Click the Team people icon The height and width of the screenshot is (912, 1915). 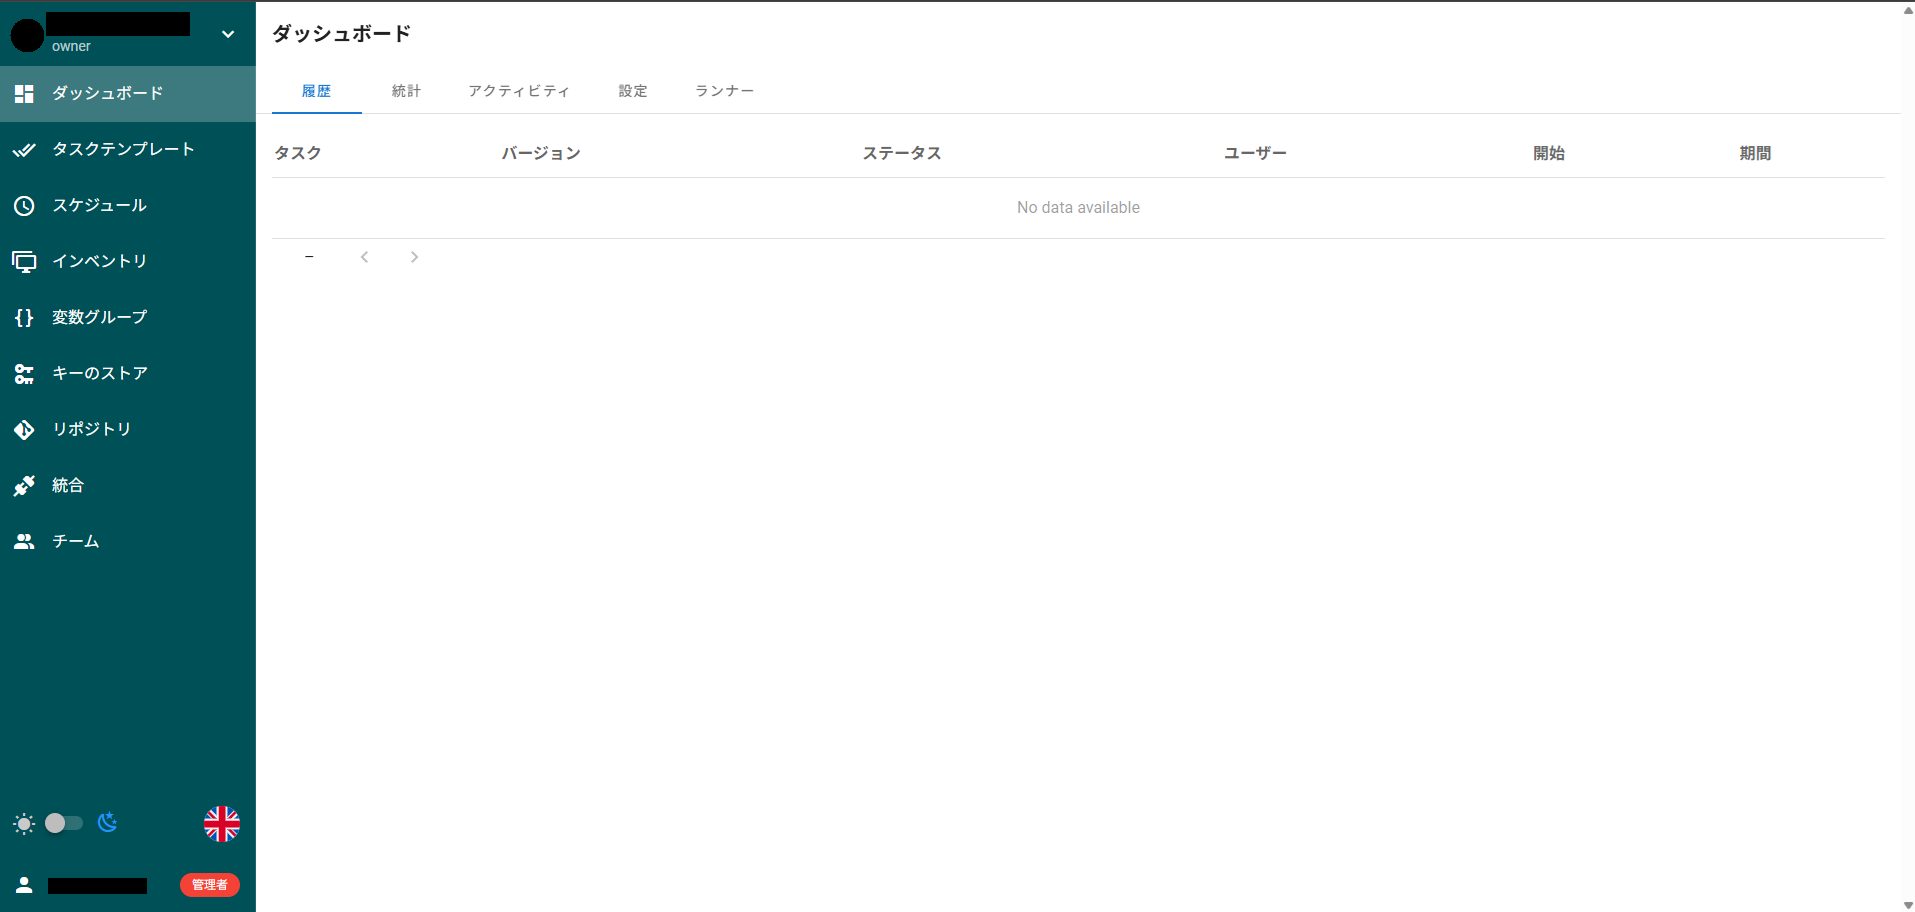tap(24, 542)
